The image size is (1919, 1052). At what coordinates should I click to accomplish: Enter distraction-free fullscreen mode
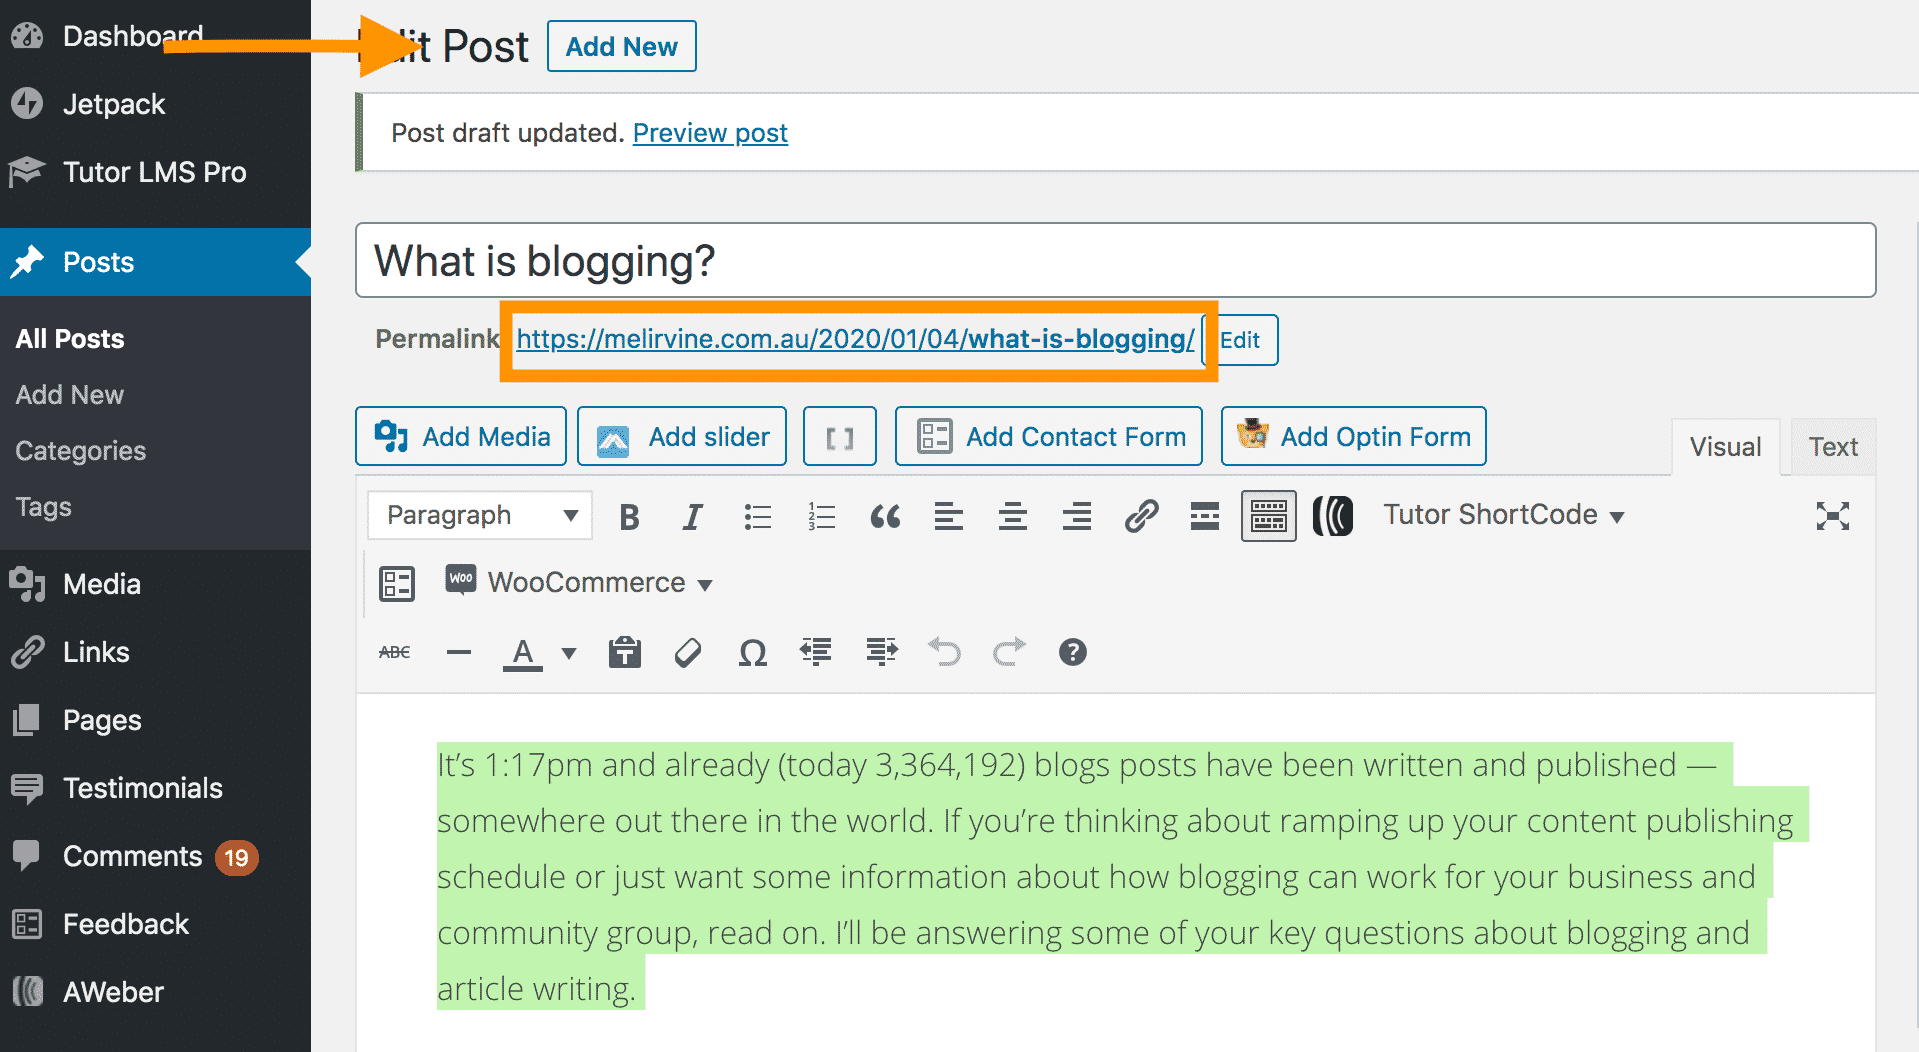[x=1832, y=516]
